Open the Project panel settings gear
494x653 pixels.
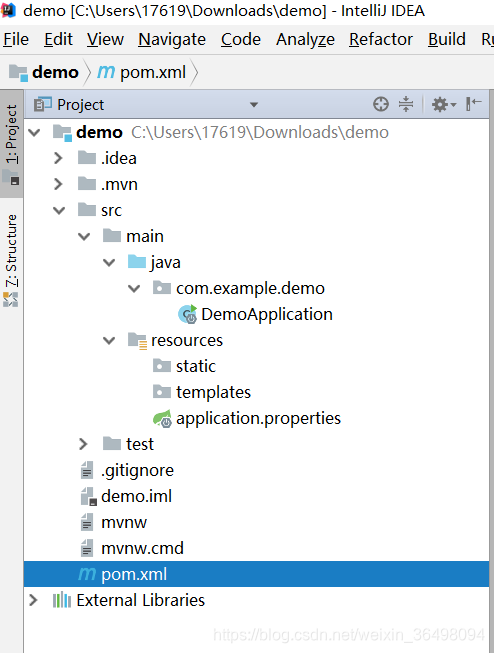pos(444,104)
